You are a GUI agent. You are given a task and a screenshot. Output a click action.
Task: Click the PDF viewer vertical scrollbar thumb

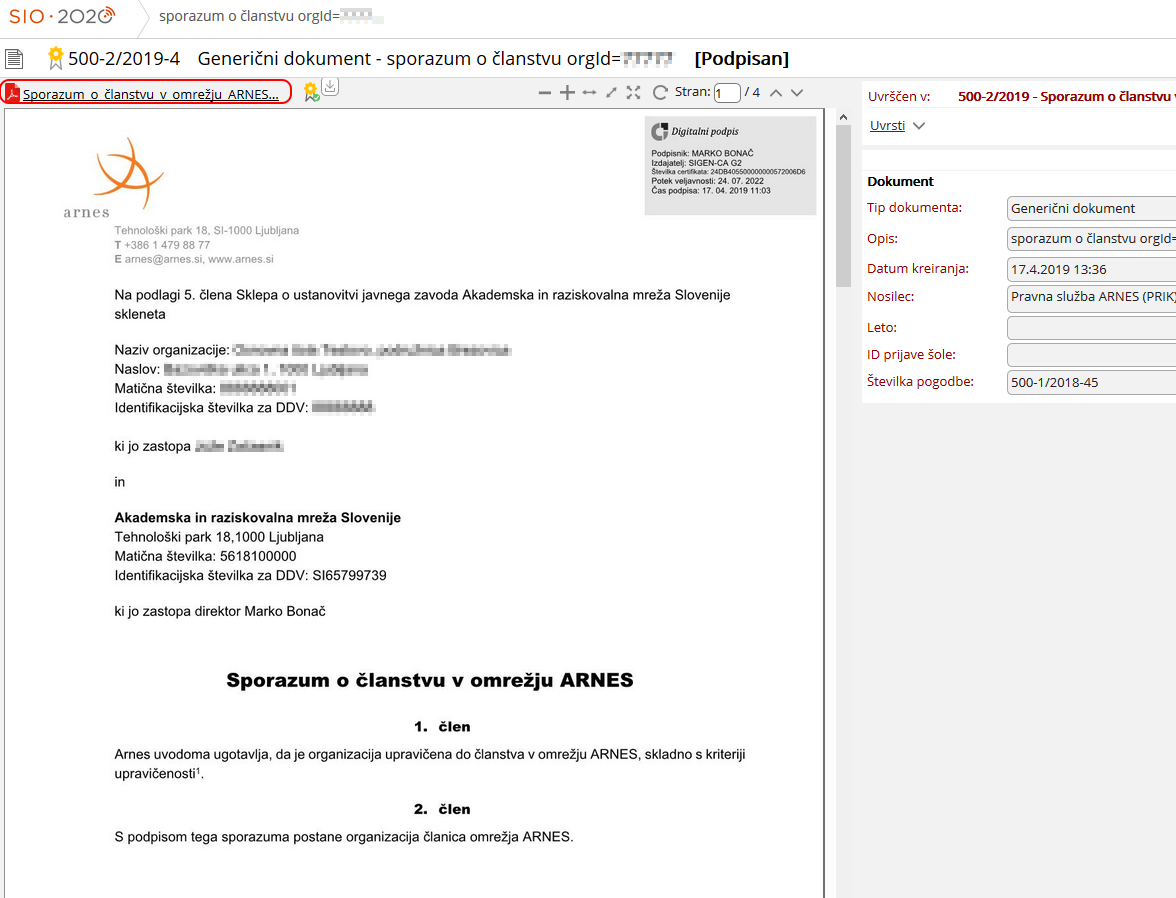[844, 206]
